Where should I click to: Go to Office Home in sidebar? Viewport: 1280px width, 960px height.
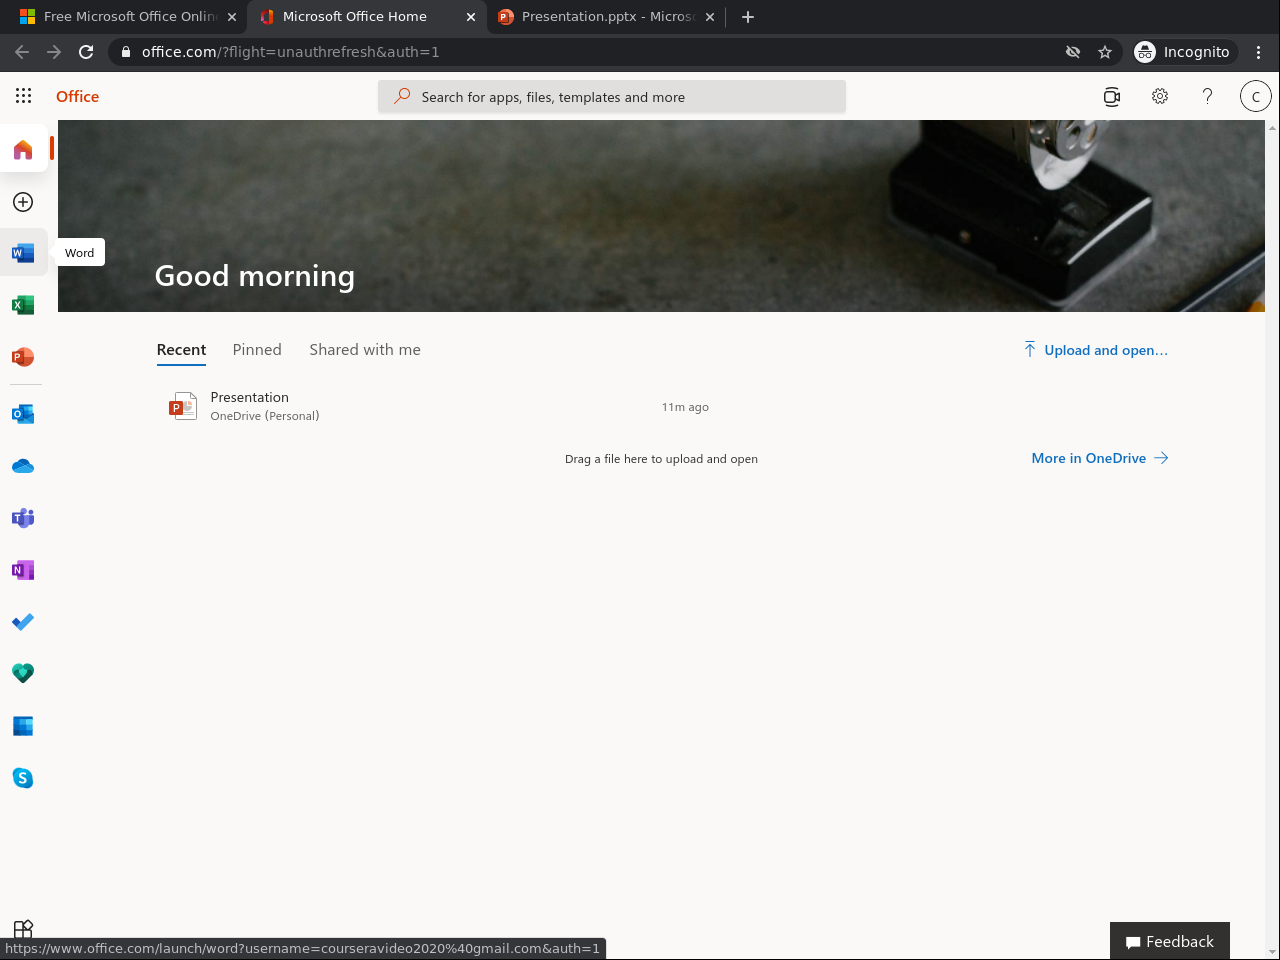23,150
